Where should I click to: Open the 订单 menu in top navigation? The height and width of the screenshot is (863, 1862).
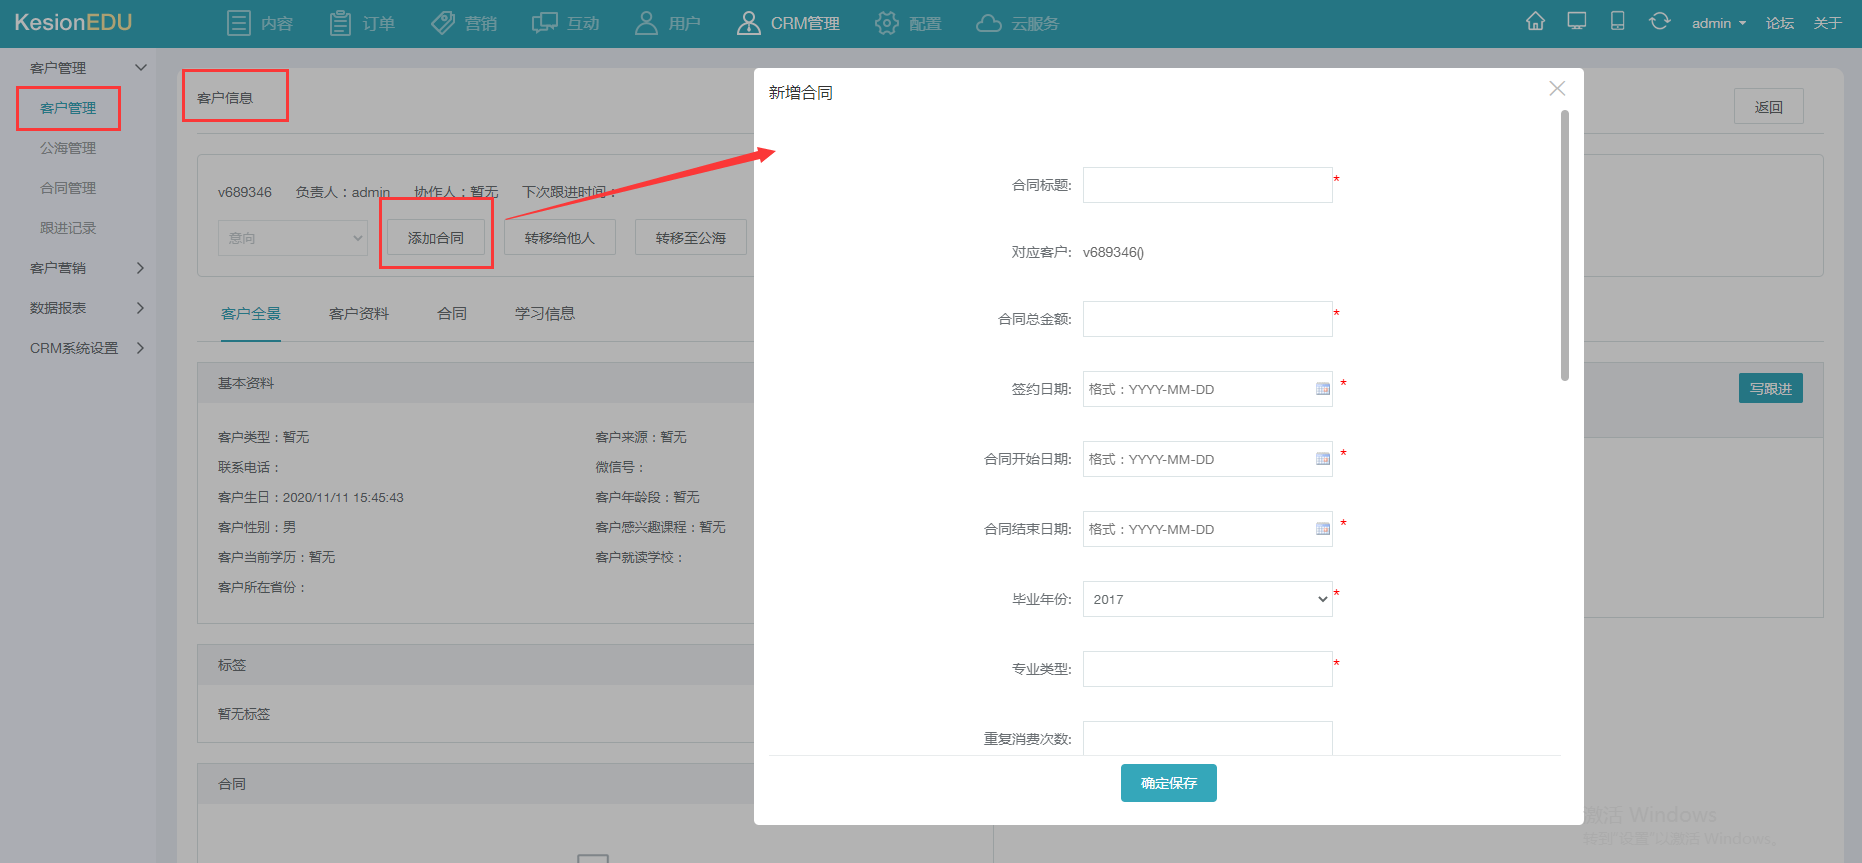362,23
